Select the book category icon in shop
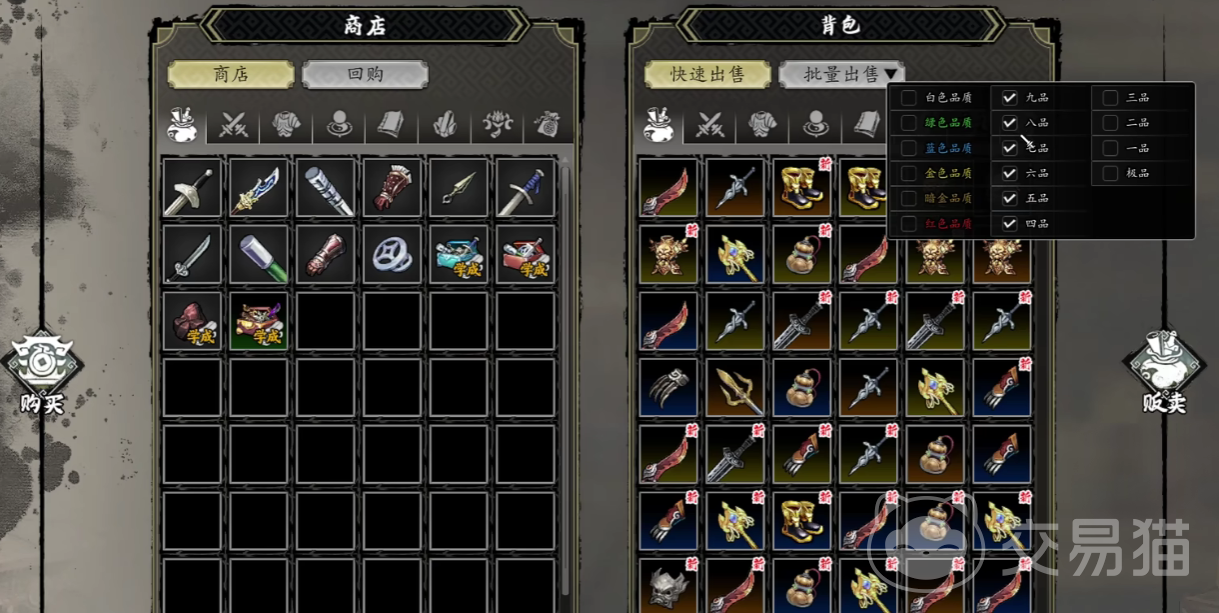Viewport: 1219px width, 613px height. pyautogui.click(x=390, y=126)
